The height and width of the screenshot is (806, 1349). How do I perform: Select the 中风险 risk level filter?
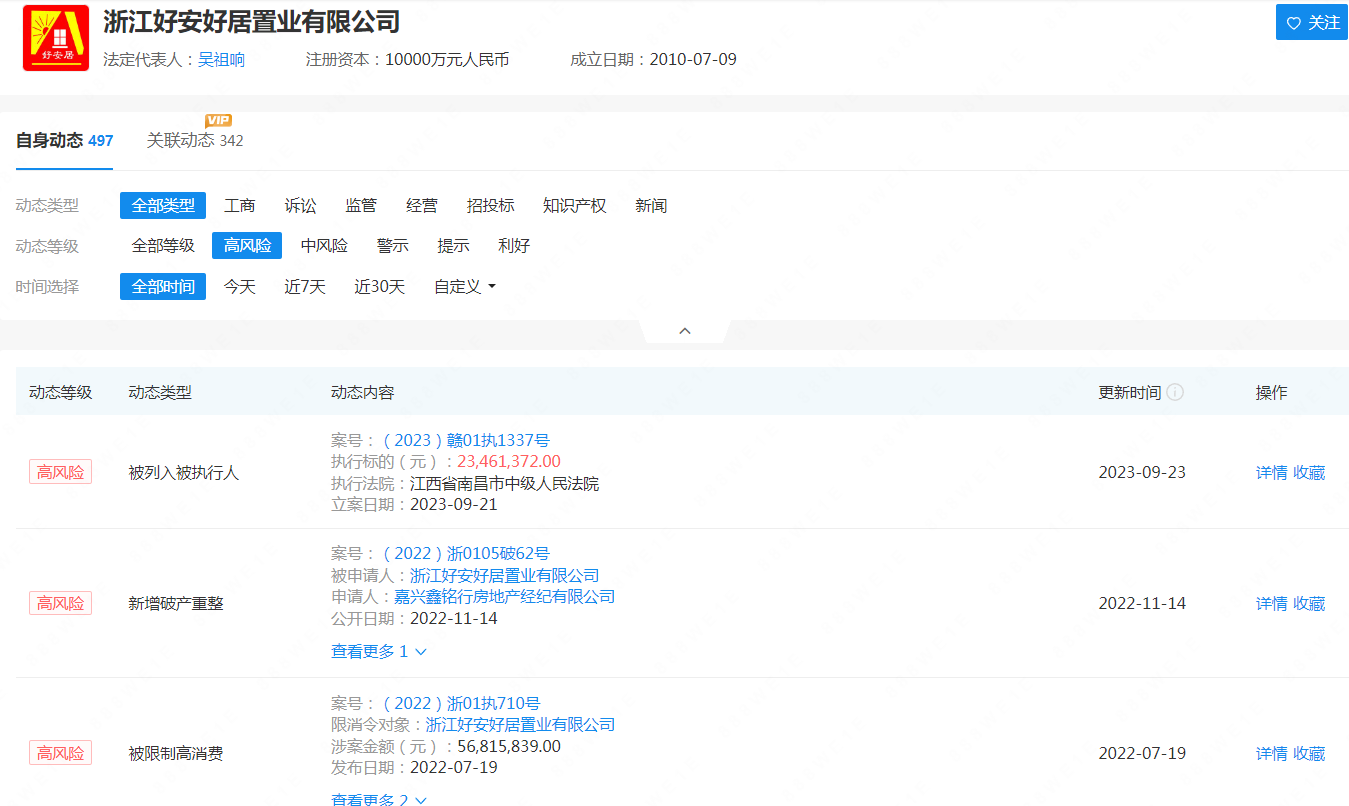[x=324, y=246]
